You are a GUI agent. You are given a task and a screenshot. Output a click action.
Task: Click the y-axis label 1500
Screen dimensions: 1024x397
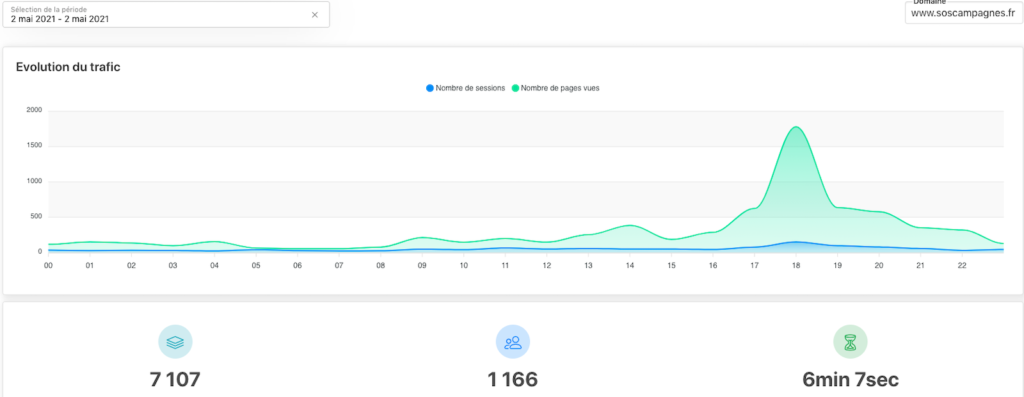(35, 146)
